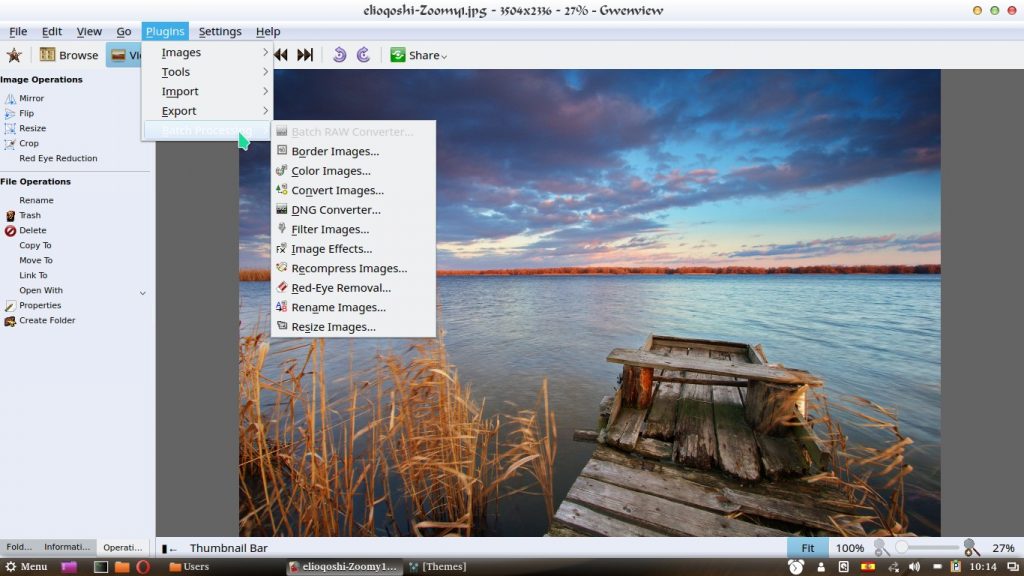The height and width of the screenshot is (576, 1024).
Task: Click Copy To under File Operations
Action: click(x=35, y=246)
